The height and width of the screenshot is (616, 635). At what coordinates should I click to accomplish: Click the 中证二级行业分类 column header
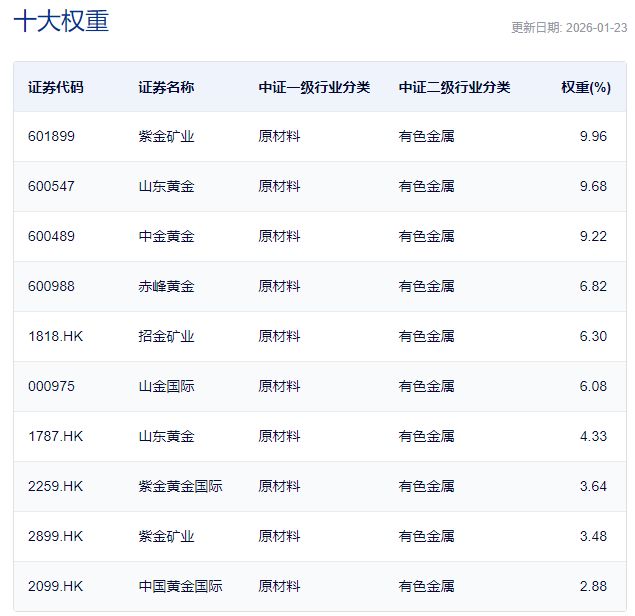point(454,87)
